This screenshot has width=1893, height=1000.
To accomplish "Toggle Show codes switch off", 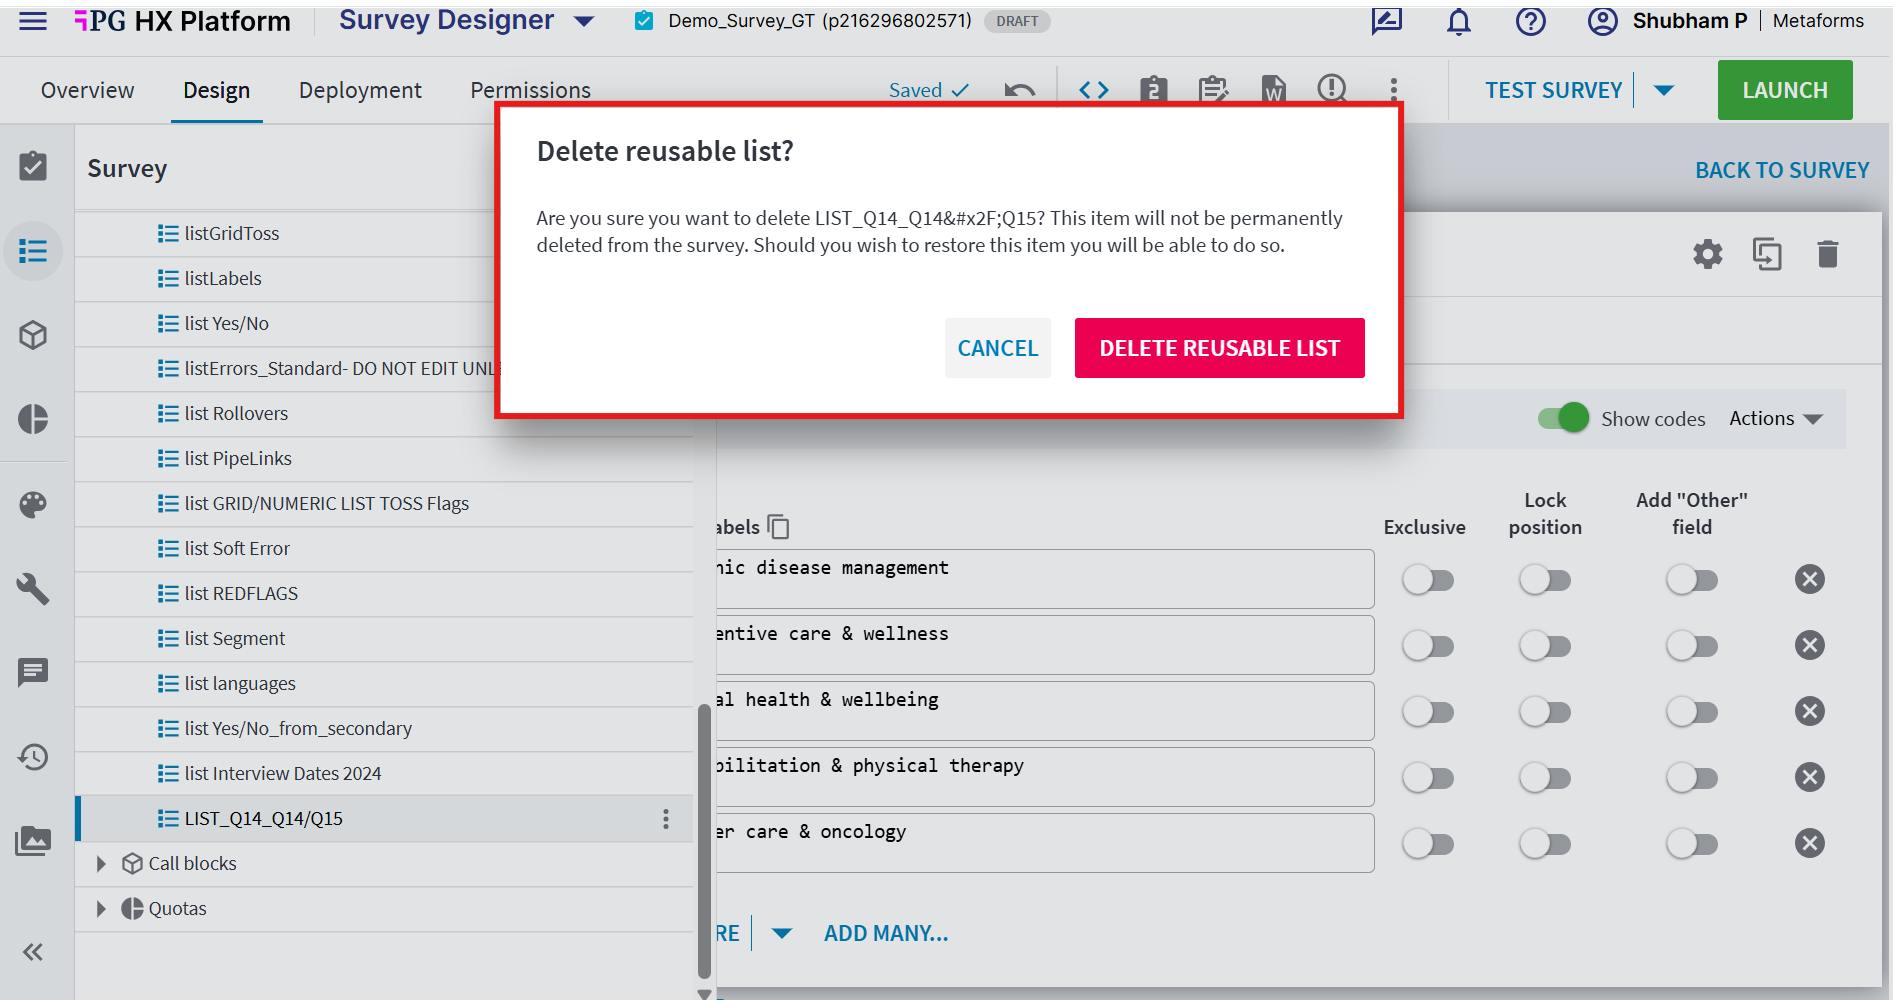I will [1564, 418].
